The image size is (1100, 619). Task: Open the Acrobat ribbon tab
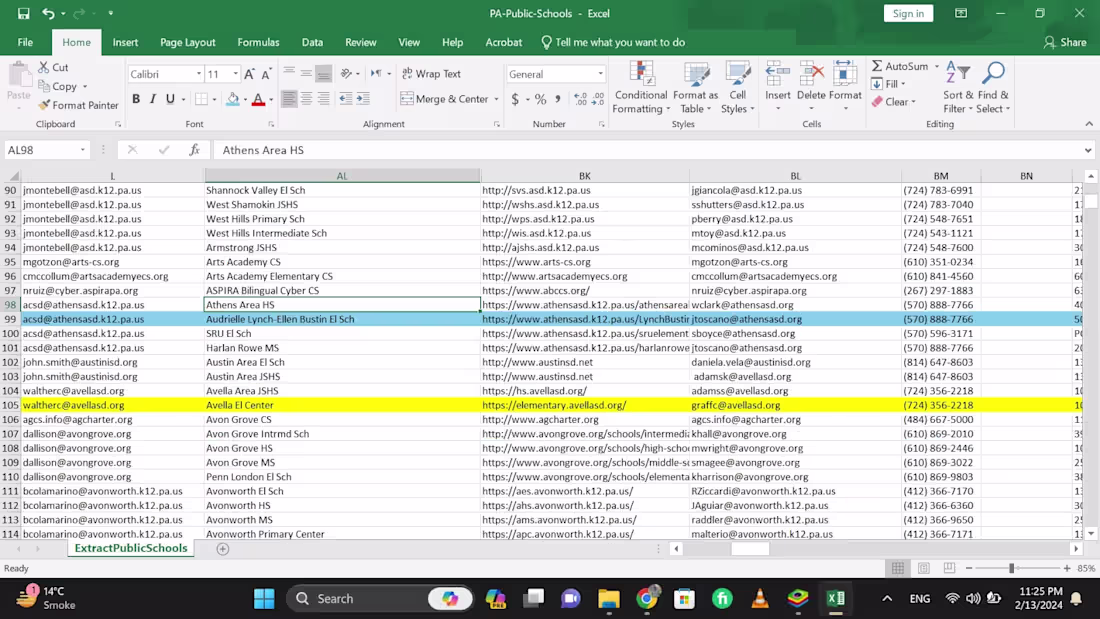pos(503,42)
